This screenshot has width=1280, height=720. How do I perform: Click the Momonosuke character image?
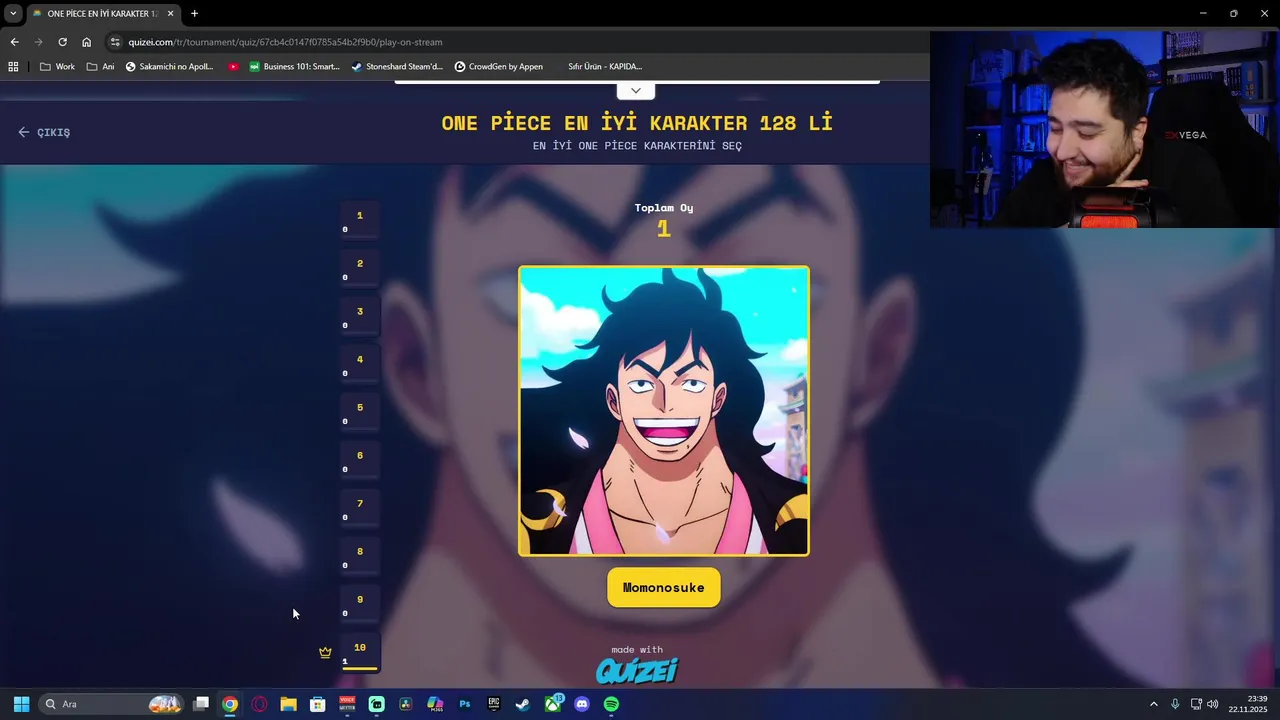[x=664, y=411]
